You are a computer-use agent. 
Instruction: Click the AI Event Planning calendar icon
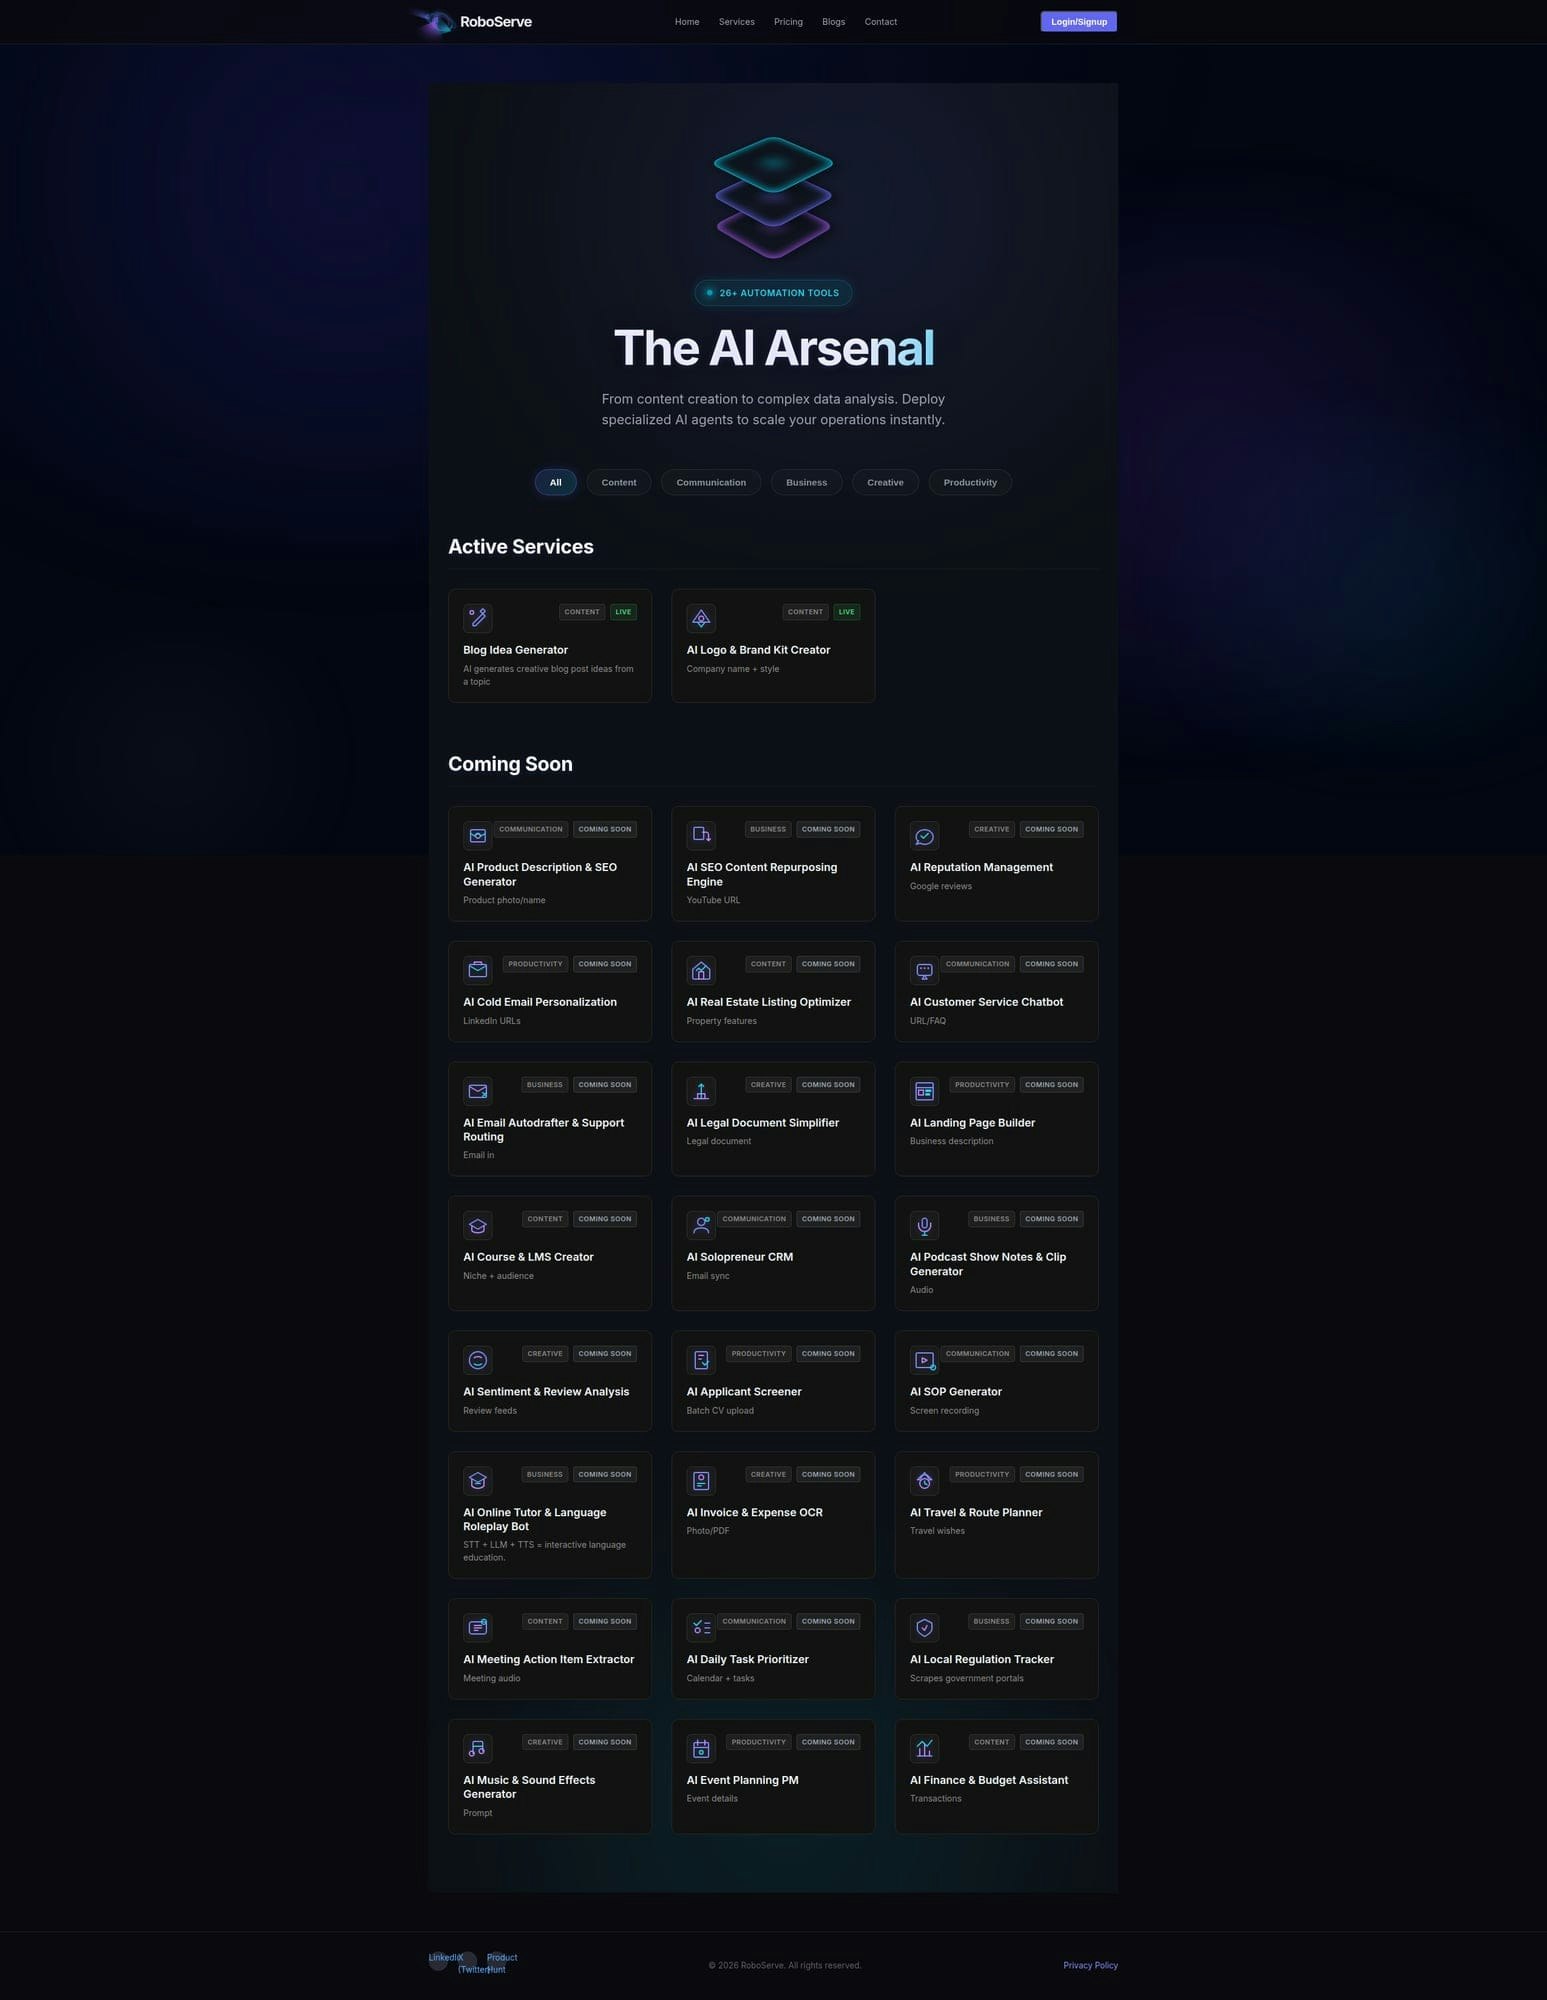(x=701, y=1748)
